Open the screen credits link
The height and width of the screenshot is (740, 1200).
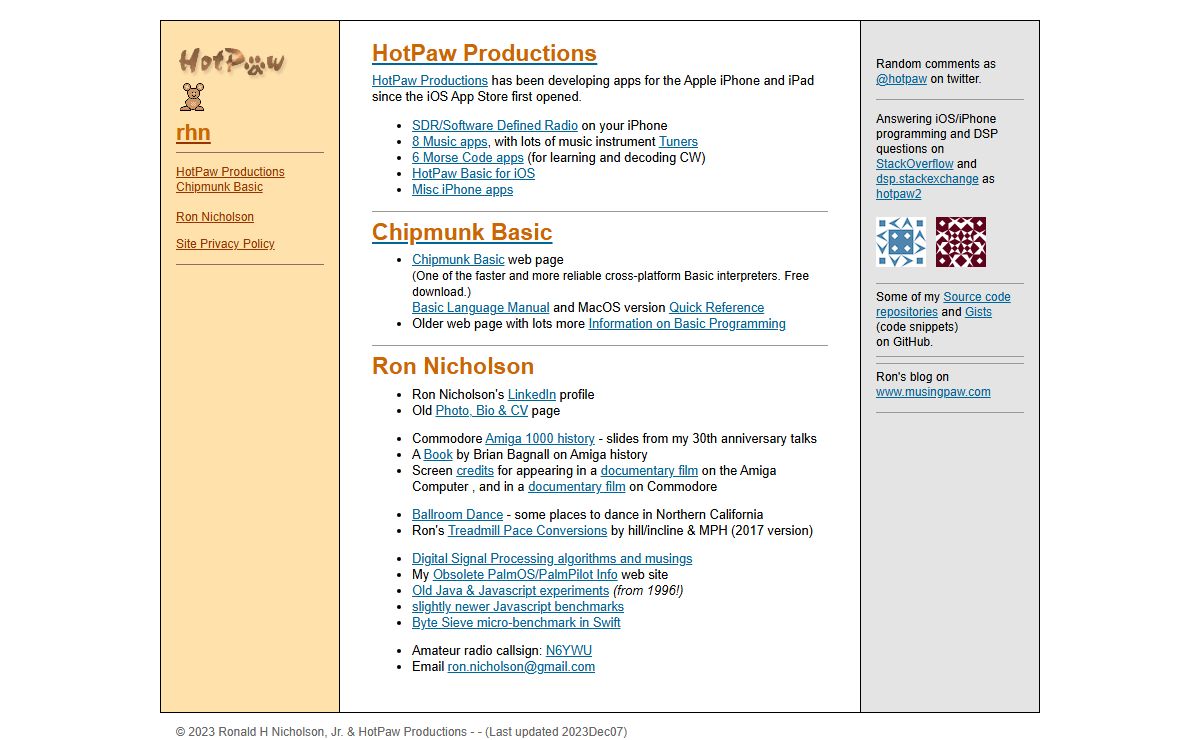click(x=475, y=471)
